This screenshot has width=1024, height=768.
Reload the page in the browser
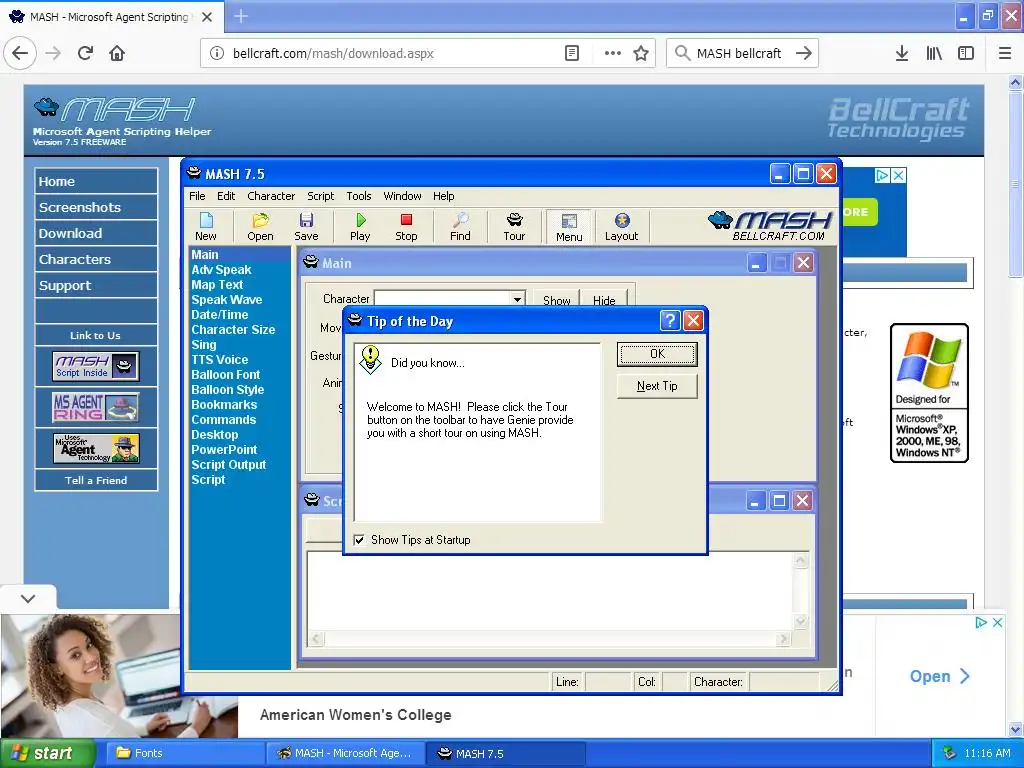tap(86, 53)
